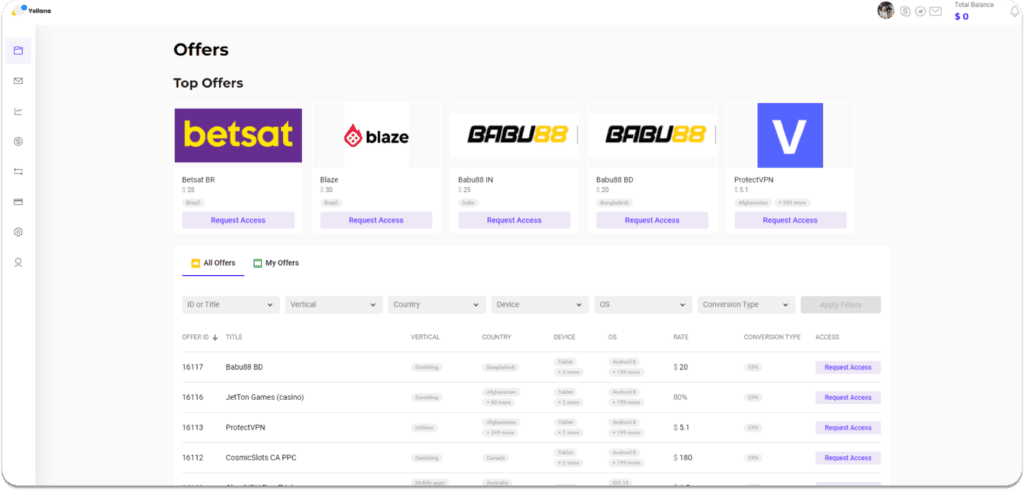Request access for Babu88 BD top offer card
1024x490 pixels.
point(652,220)
